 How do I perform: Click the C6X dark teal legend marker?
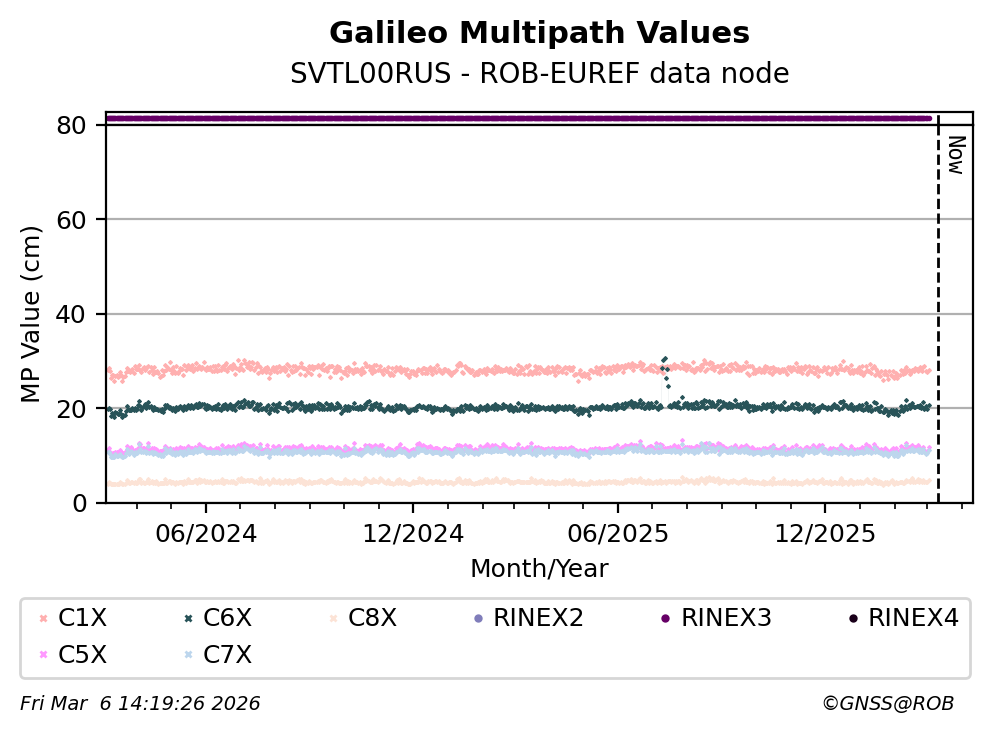point(187,619)
